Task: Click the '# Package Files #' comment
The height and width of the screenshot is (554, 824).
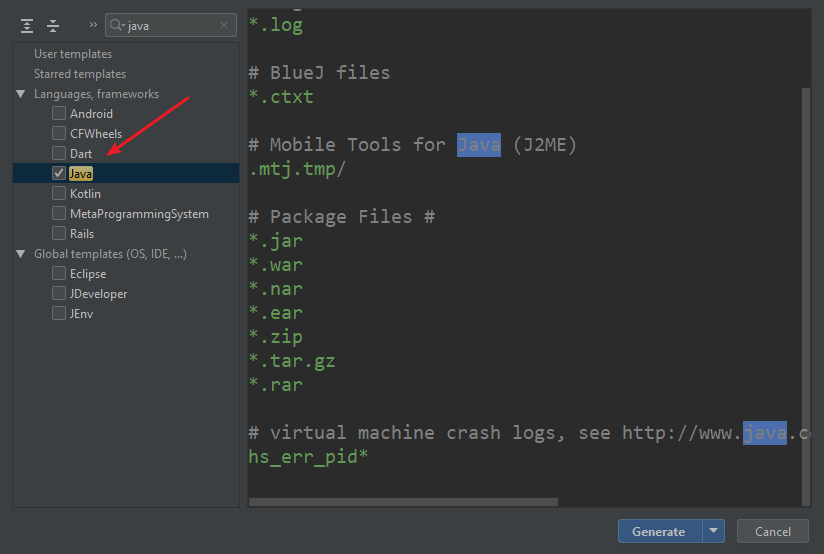Action: pyautogui.click(x=342, y=217)
